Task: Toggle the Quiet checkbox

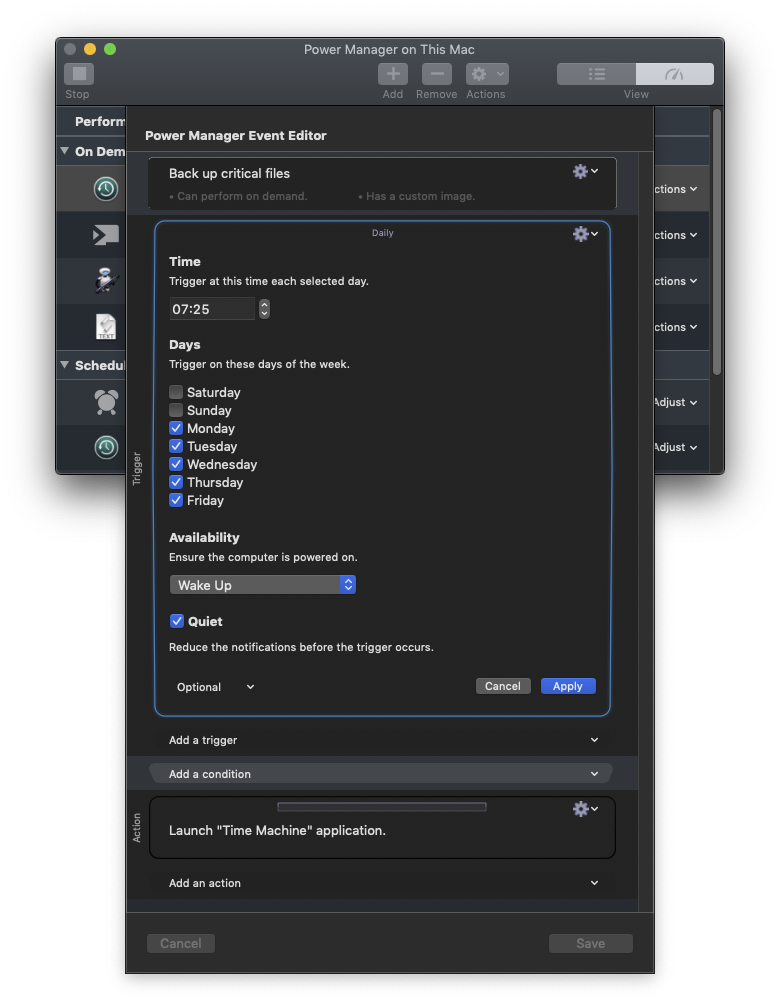Action: (177, 621)
